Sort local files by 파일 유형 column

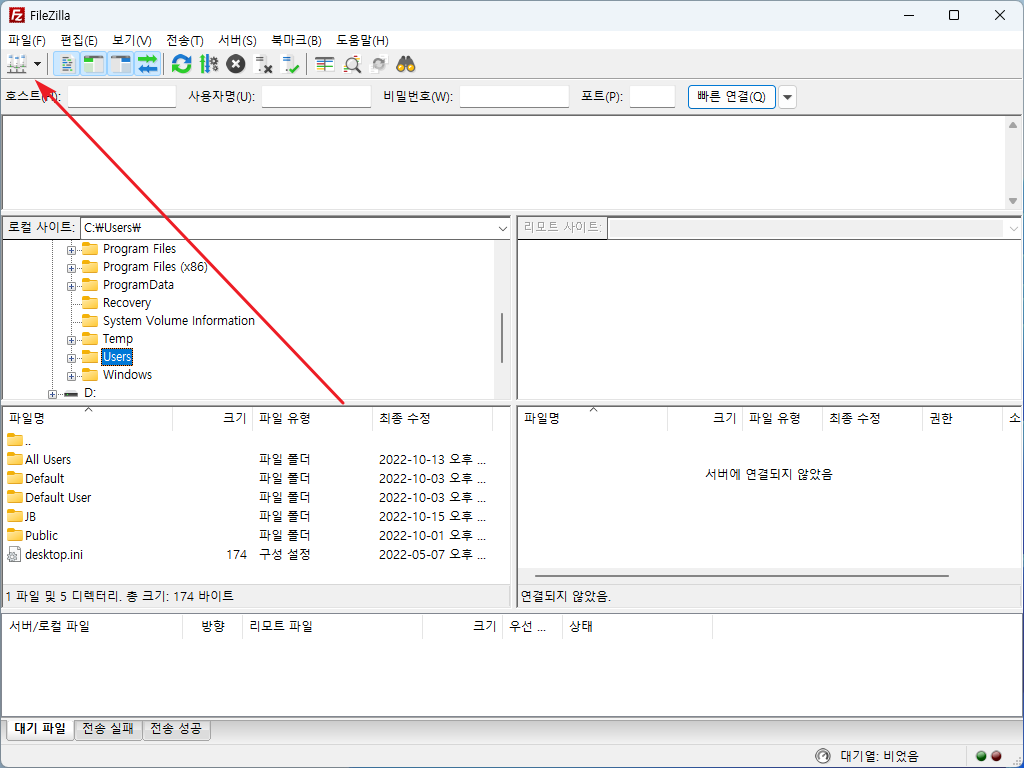pos(312,418)
